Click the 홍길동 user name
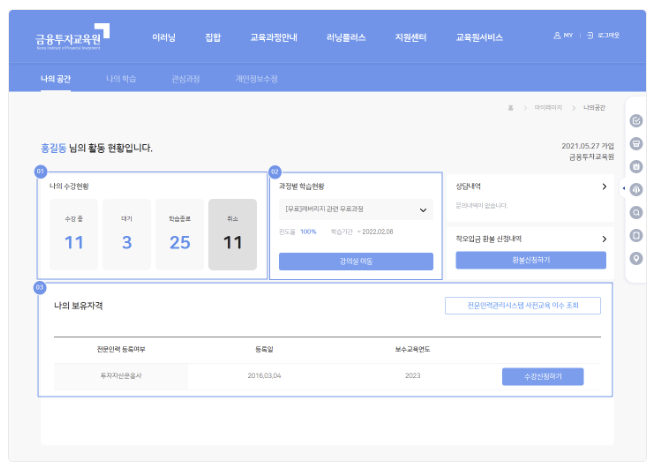The width and height of the screenshot is (655, 469). pyautogui.click(x=53, y=148)
